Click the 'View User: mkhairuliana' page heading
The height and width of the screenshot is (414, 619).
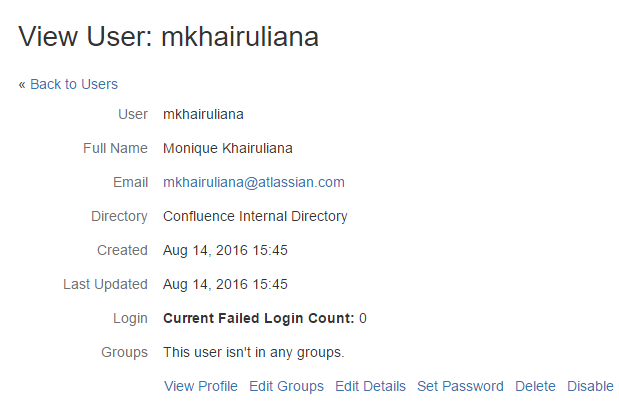168,37
